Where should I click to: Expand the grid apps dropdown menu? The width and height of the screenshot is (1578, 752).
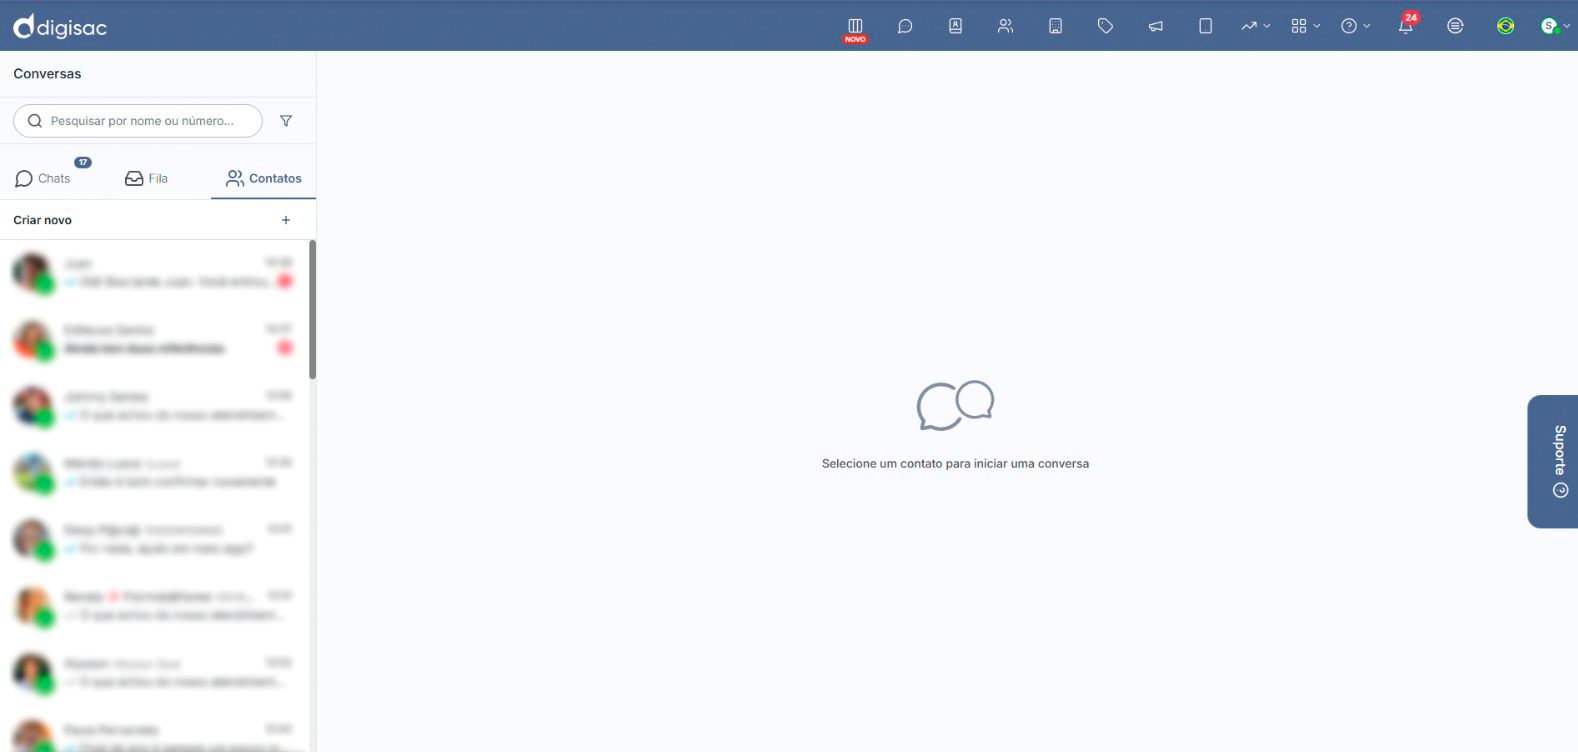pyautogui.click(x=1305, y=26)
